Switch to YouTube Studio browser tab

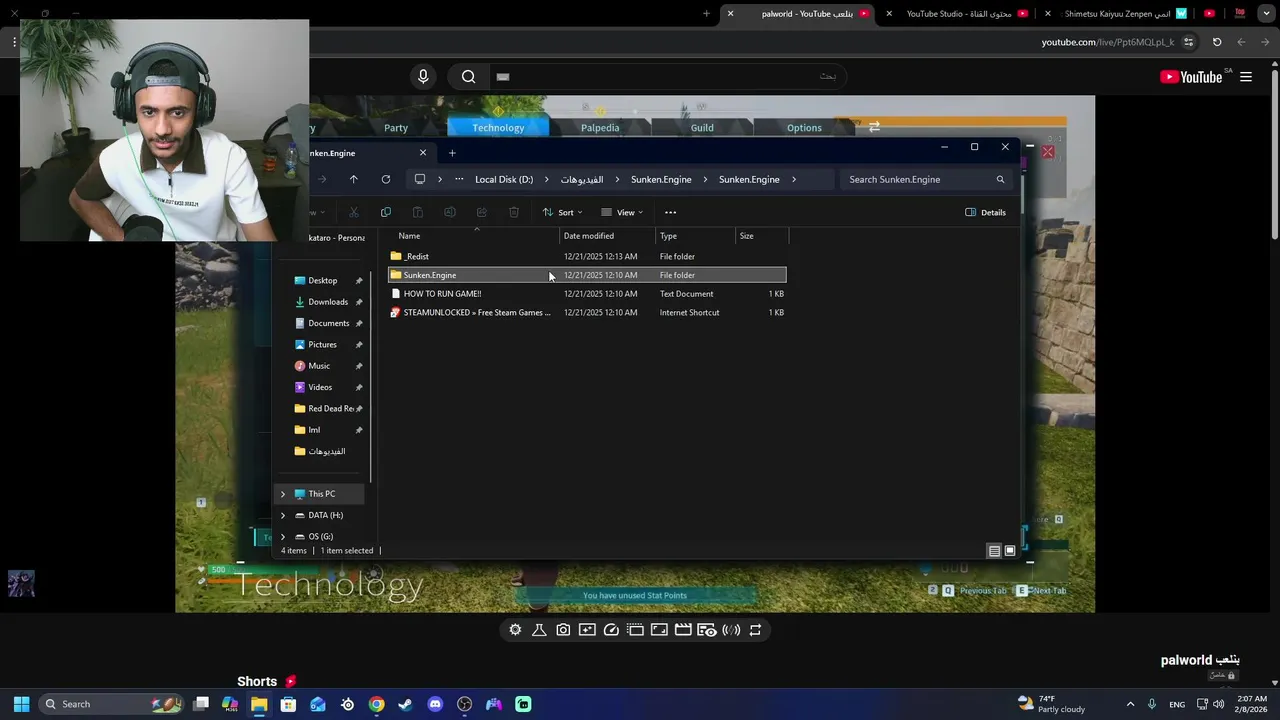point(959,14)
